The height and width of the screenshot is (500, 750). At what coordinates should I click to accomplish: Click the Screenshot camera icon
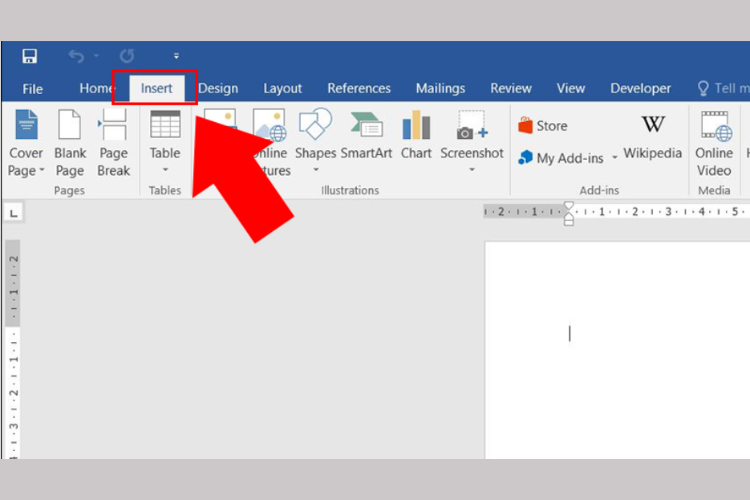click(x=472, y=125)
